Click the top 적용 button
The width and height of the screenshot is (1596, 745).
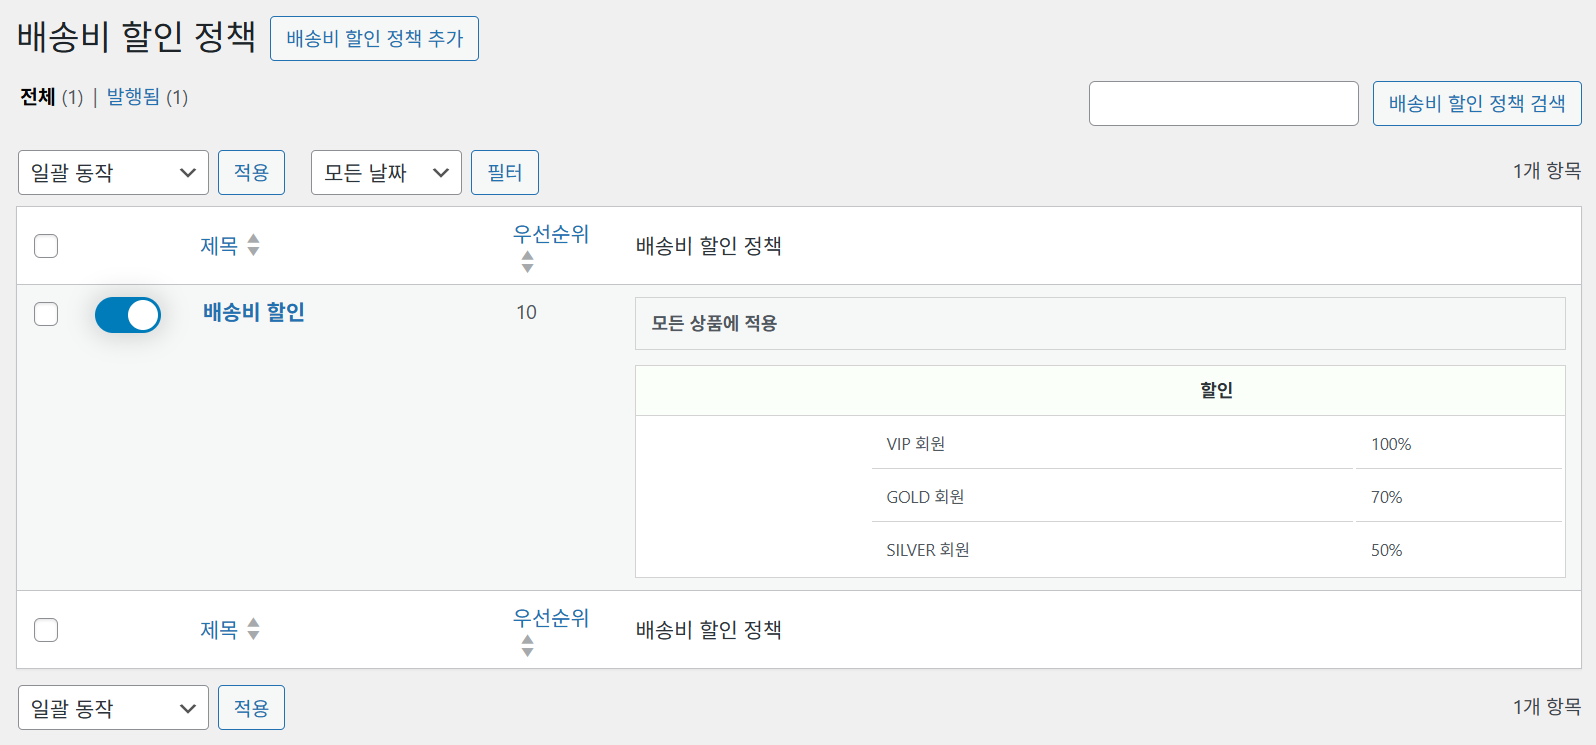(x=251, y=173)
